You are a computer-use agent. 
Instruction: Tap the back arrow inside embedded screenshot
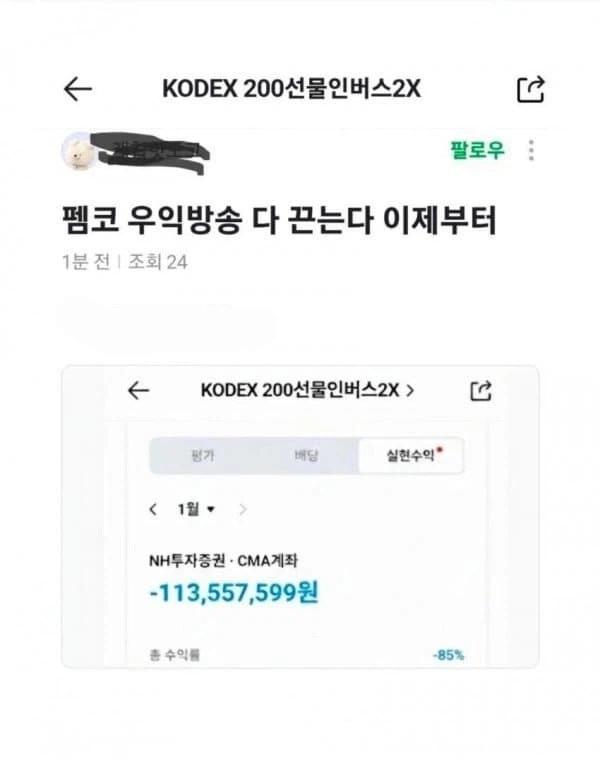click(x=138, y=390)
